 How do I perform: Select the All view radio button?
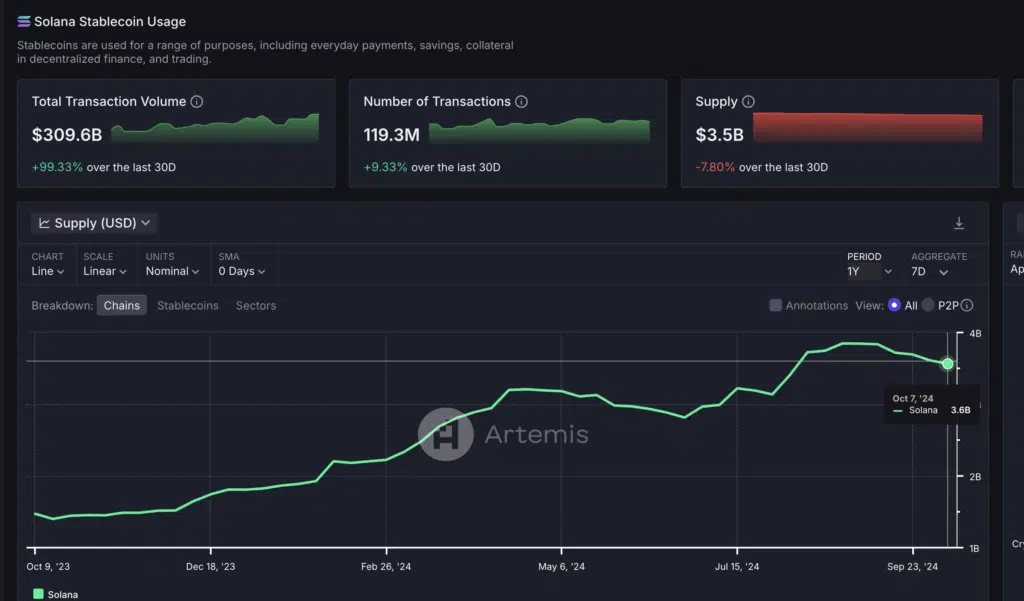coord(894,305)
